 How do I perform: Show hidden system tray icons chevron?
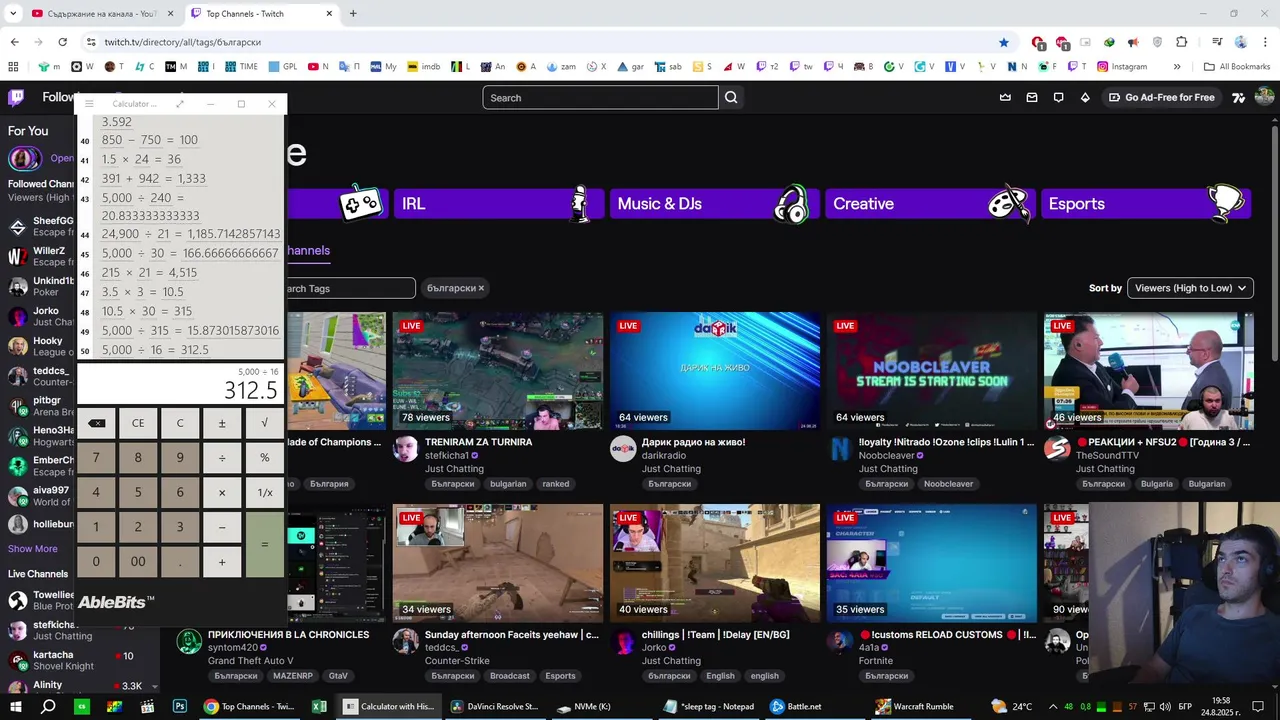coord(1053,706)
